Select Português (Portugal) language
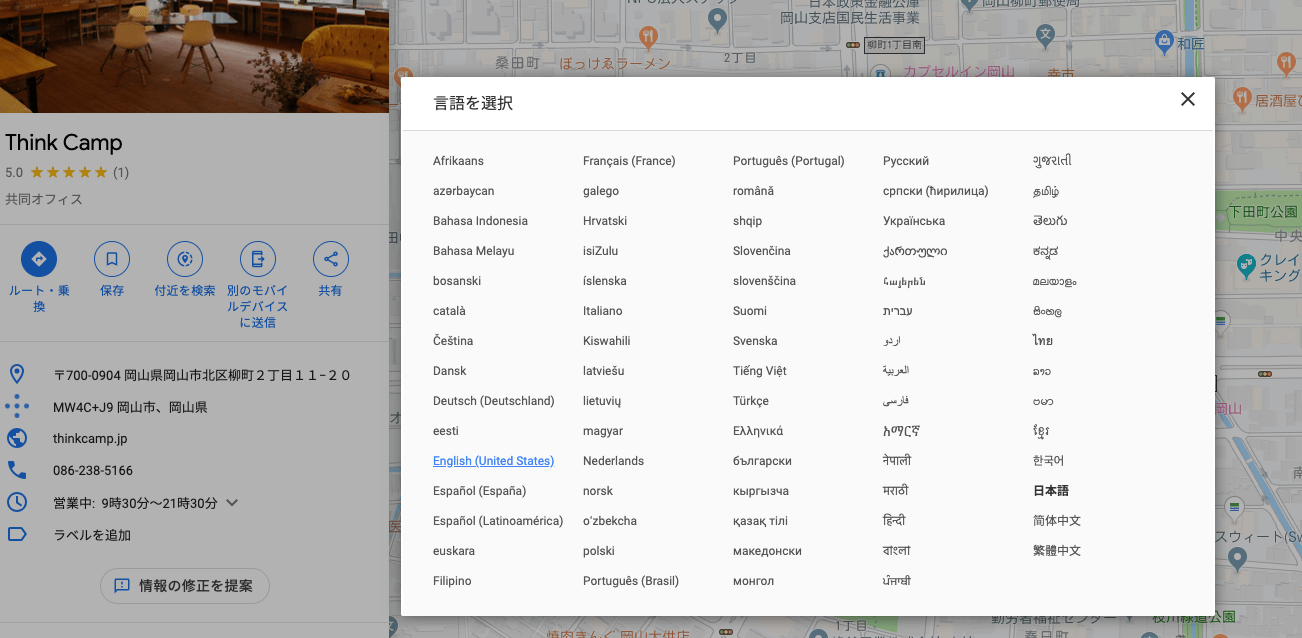This screenshot has width=1302, height=638. [789, 161]
